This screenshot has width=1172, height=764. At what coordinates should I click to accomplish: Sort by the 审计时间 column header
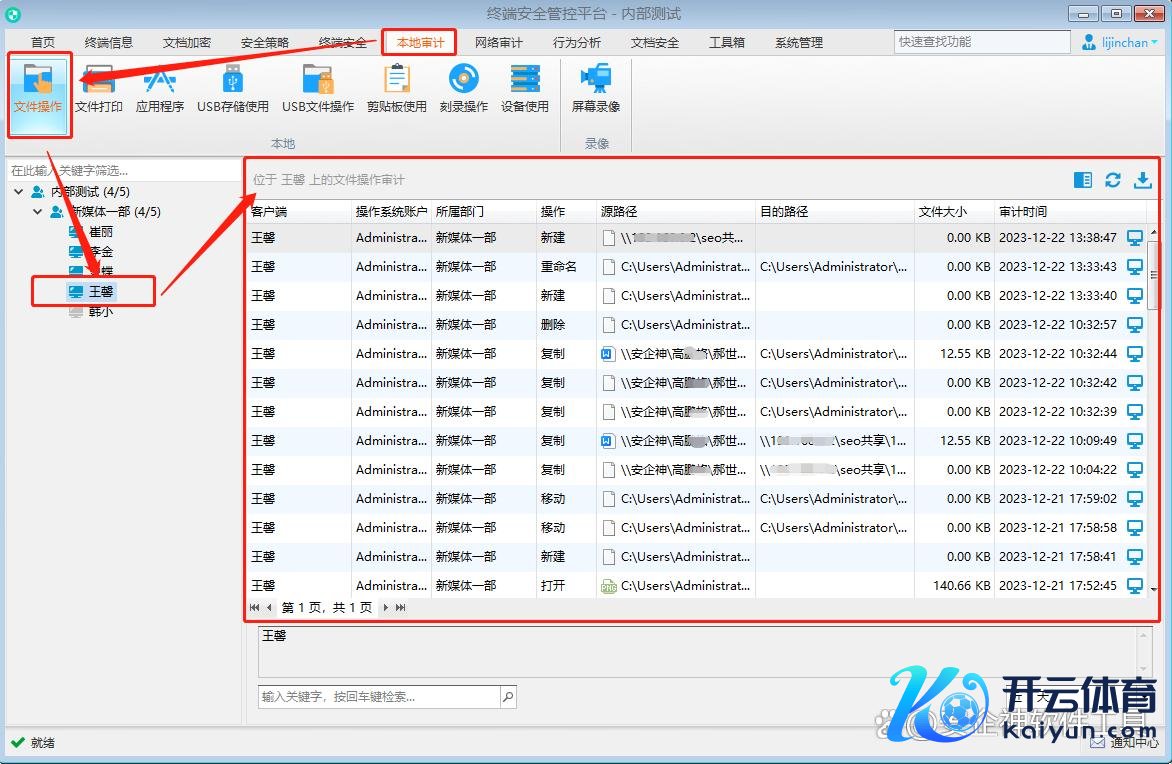1023,212
